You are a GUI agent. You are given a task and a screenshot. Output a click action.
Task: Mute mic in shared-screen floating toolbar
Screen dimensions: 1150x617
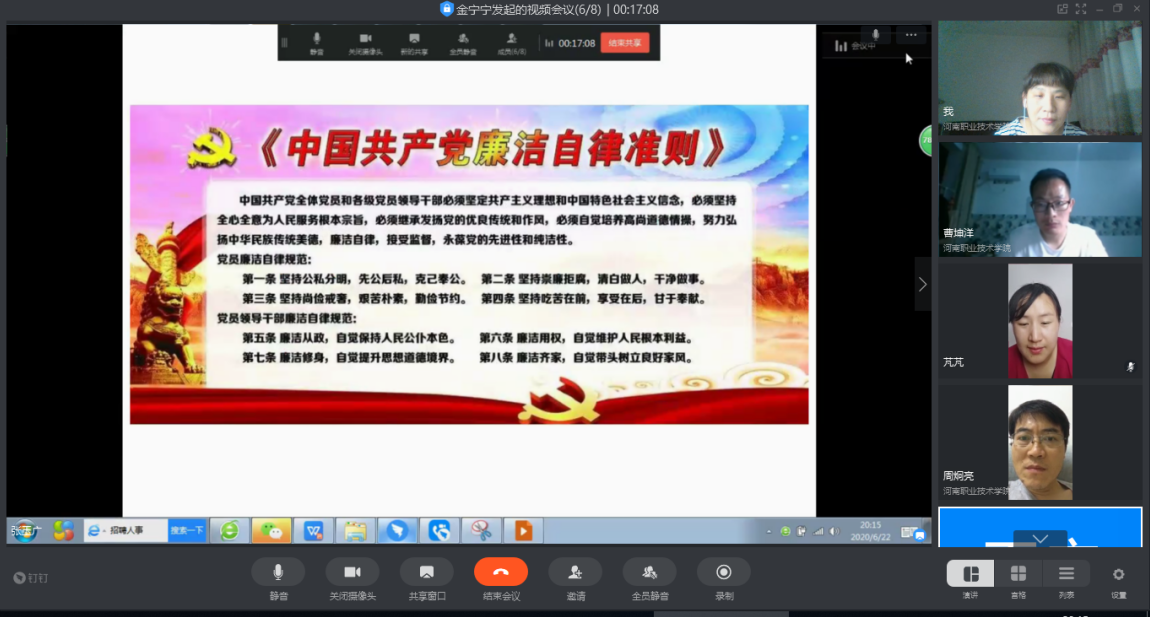pyautogui.click(x=316, y=43)
